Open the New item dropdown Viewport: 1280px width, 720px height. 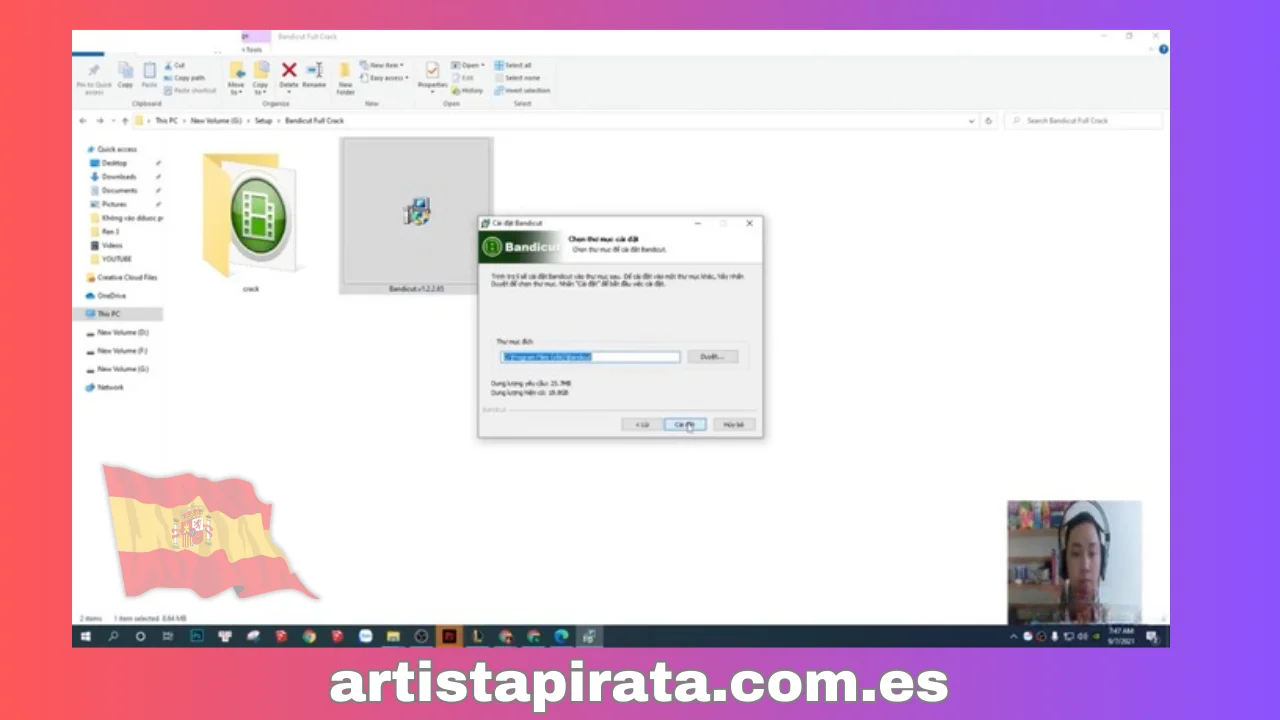(x=381, y=65)
